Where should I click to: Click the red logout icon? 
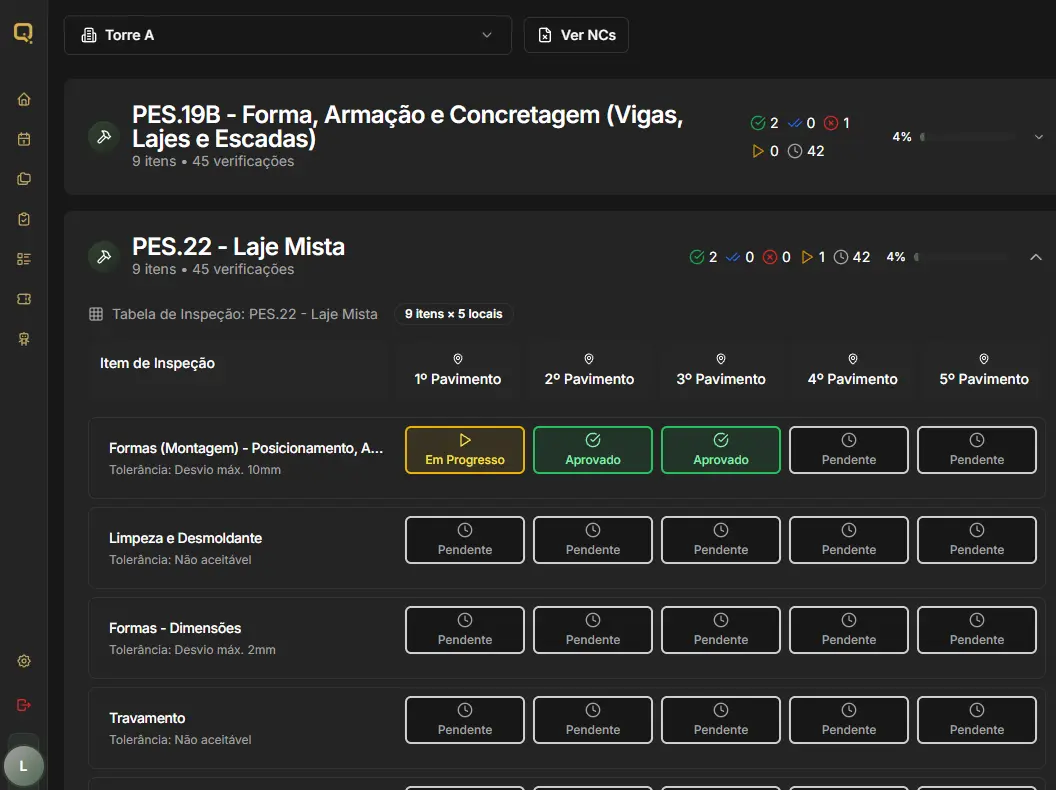point(24,705)
